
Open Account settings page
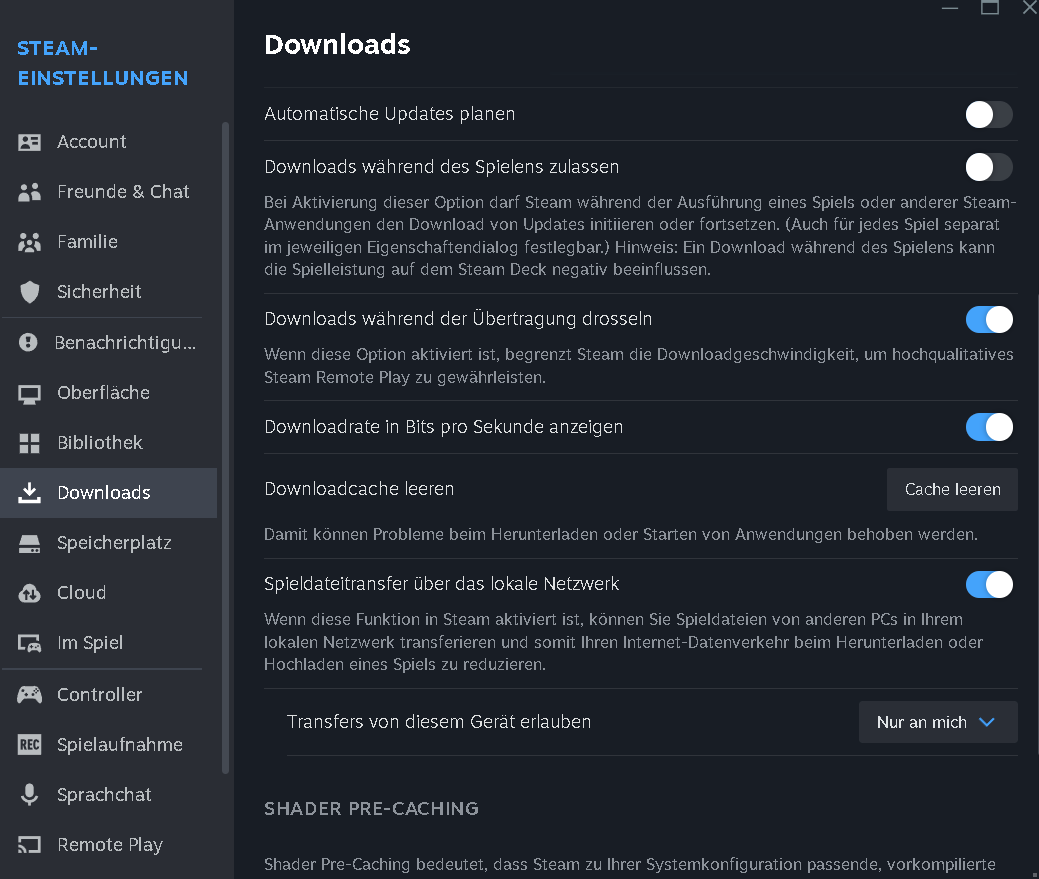91,142
